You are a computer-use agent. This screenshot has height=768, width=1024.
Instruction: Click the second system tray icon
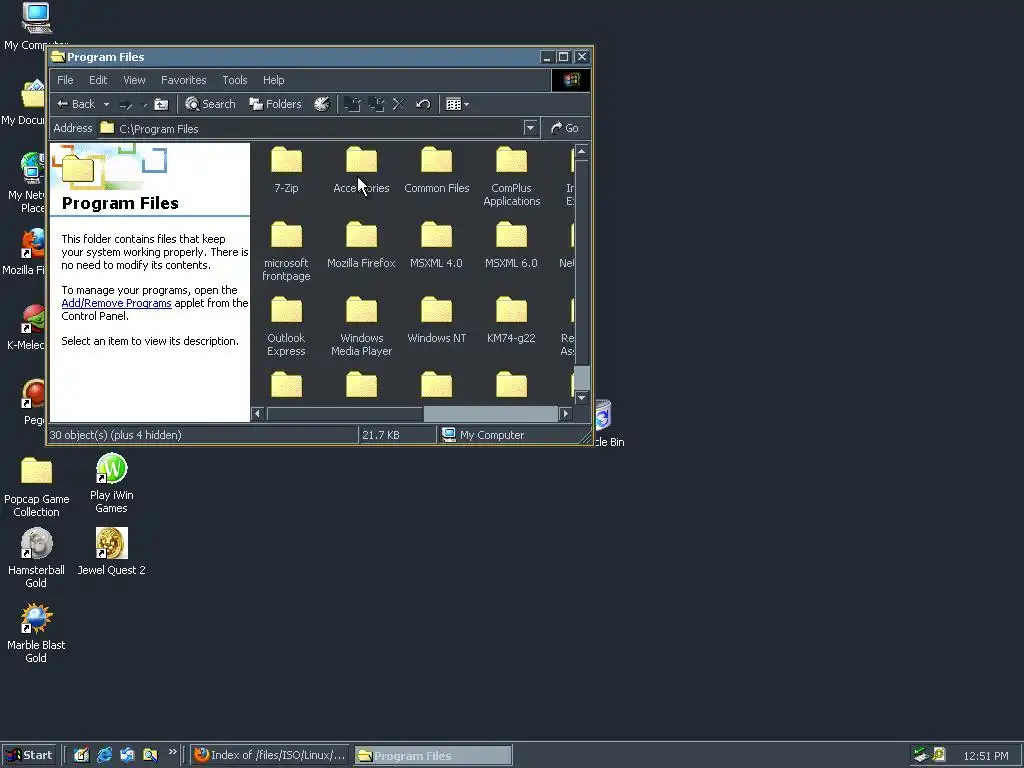click(x=938, y=754)
